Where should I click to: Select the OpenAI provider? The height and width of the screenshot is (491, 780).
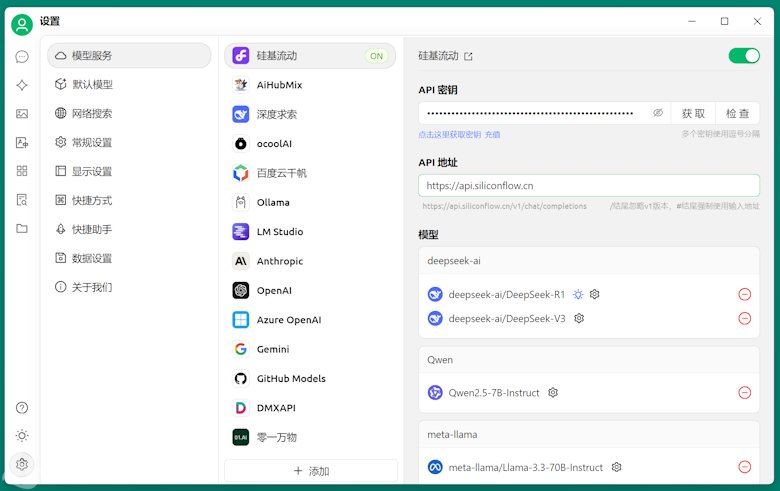(x=310, y=291)
